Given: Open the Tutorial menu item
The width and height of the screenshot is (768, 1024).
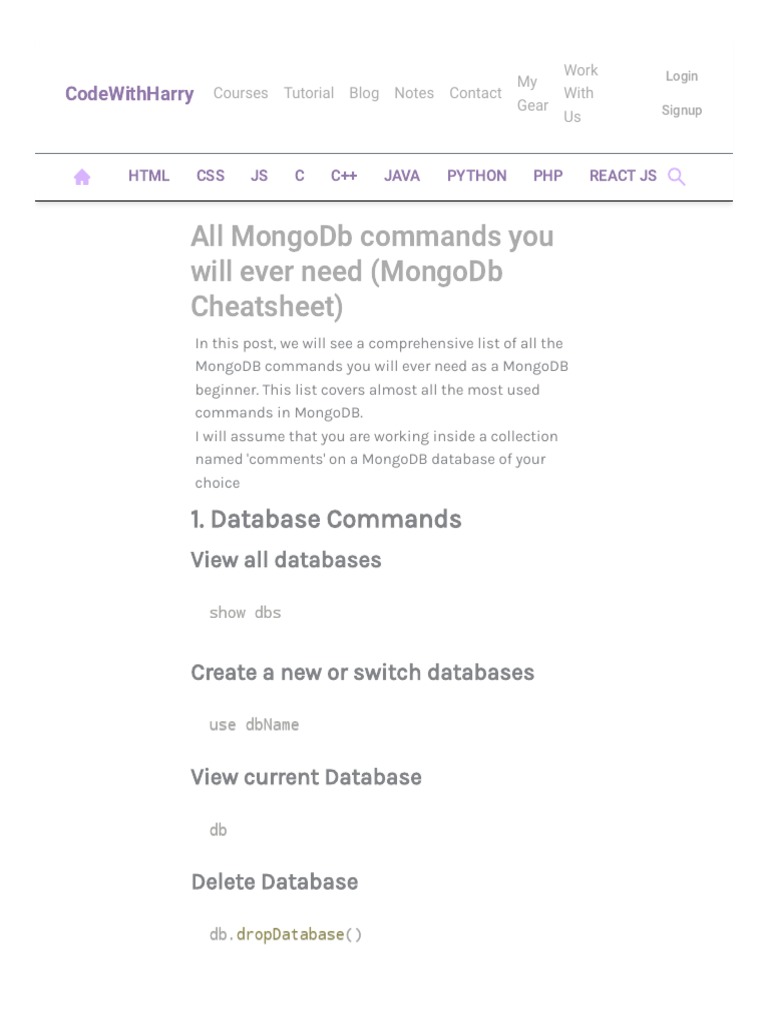Looking at the screenshot, I should (x=309, y=93).
